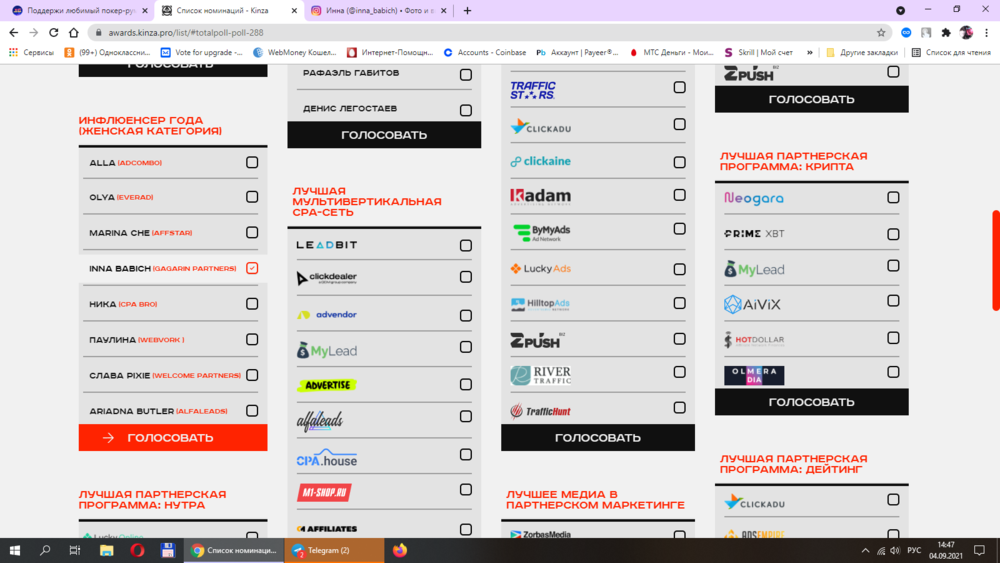Open Telegram from the taskbar

[334, 550]
